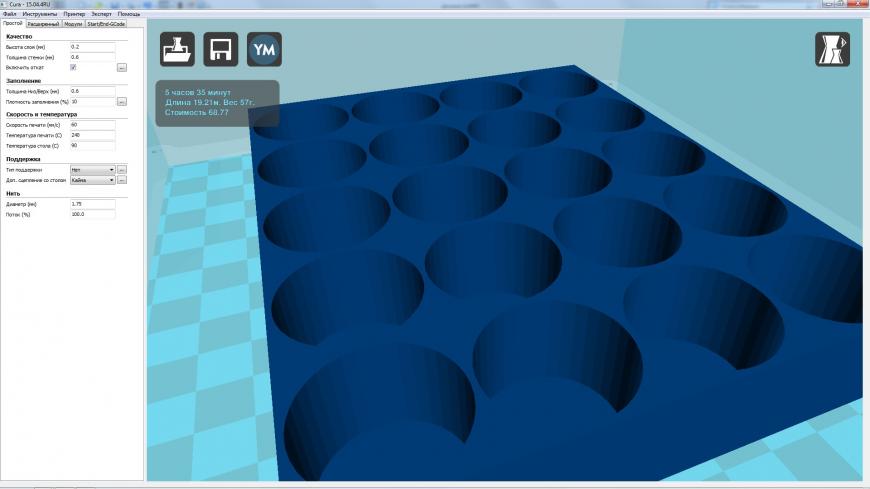Switch to the Простой tab
Image resolution: width=870 pixels, height=489 pixels.
[13, 23]
